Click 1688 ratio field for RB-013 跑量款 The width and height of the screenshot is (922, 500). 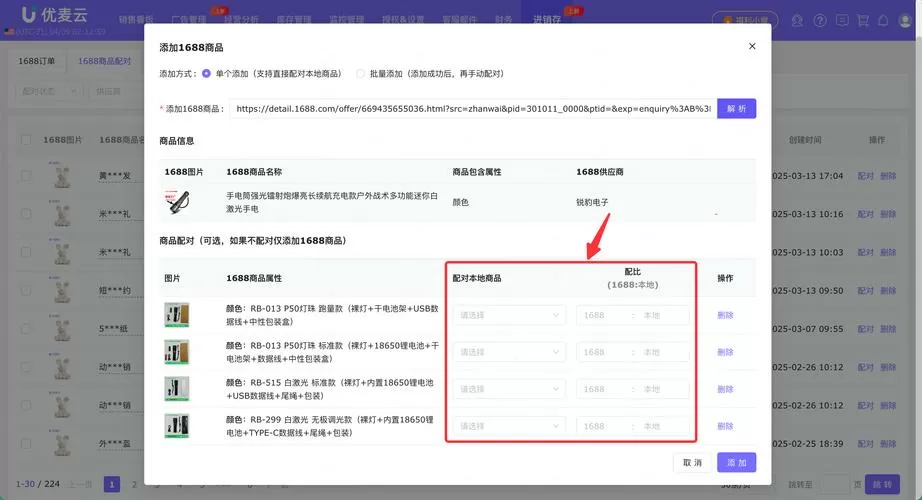603,315
